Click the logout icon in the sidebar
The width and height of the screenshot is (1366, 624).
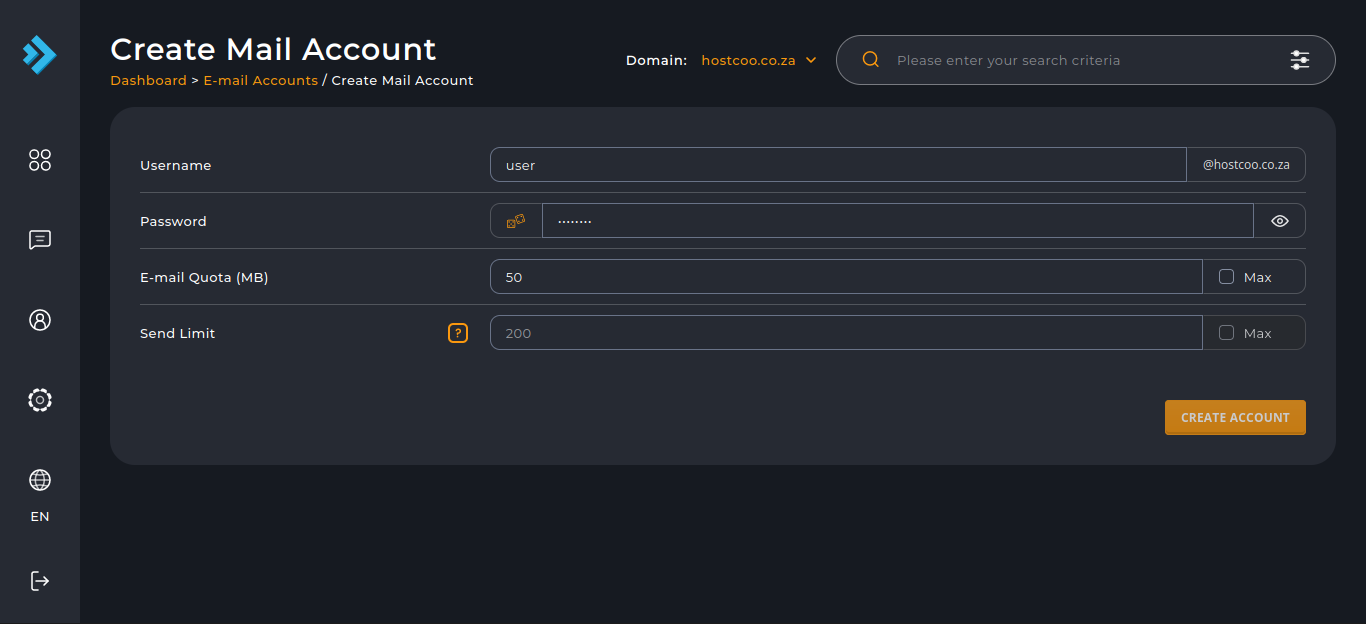pos(40,581)
